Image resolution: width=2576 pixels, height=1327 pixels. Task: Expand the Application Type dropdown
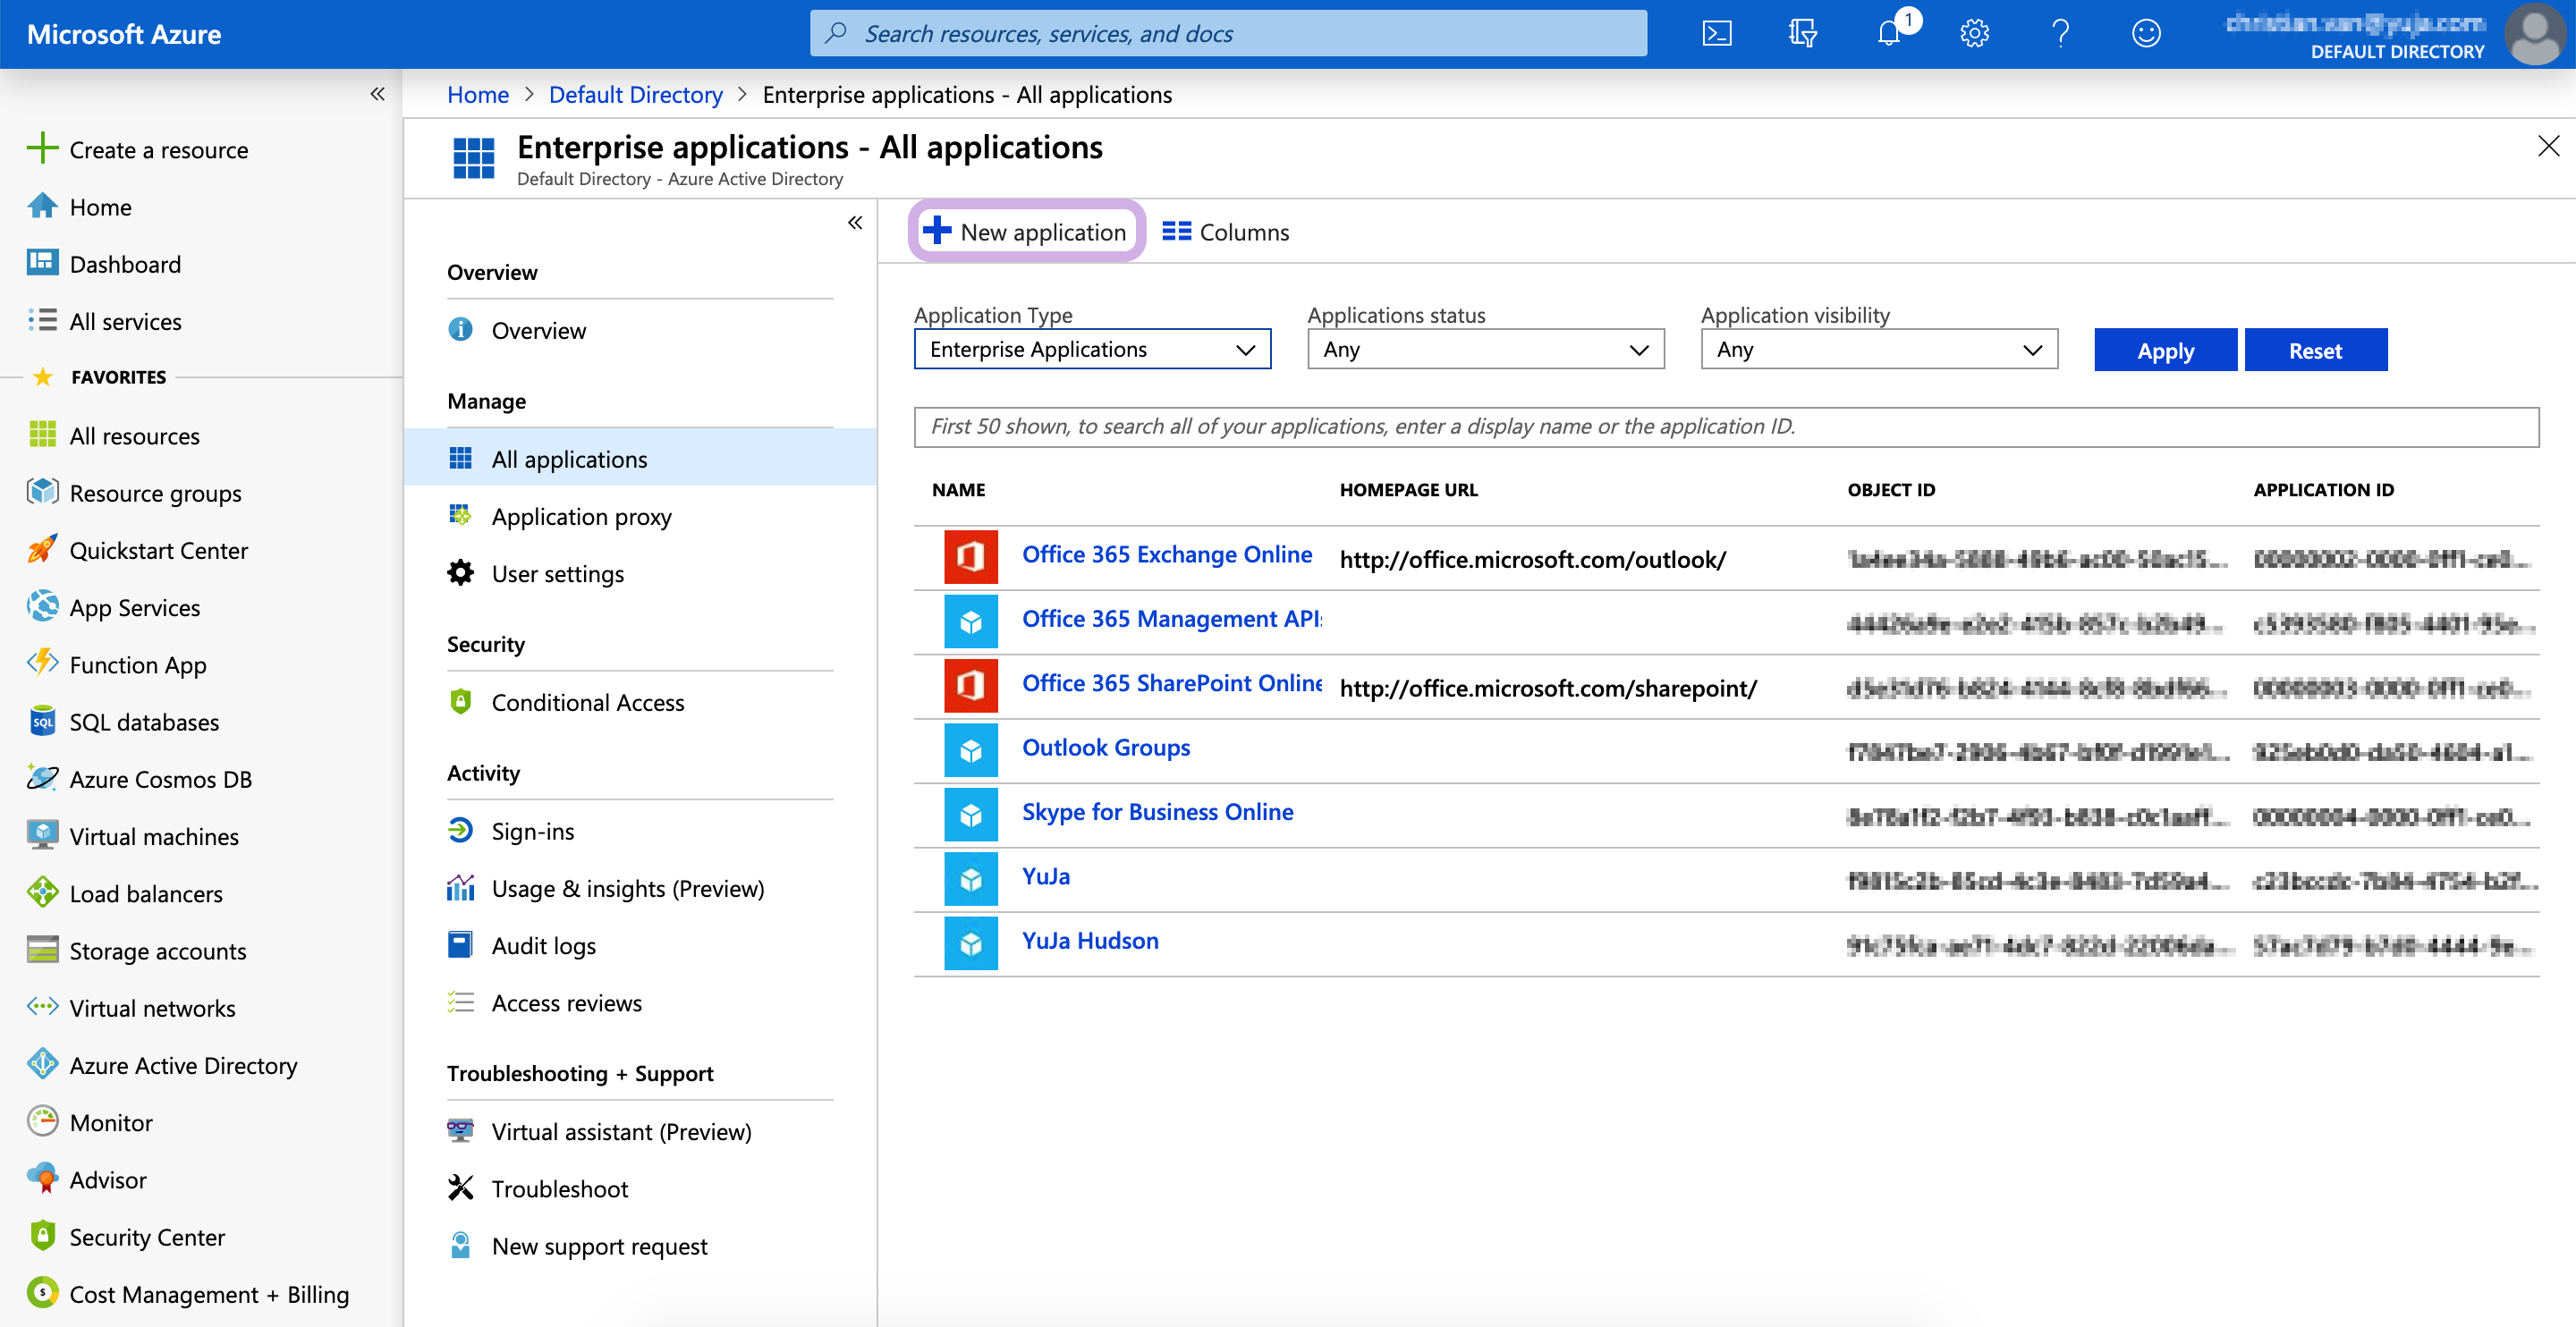(1092, 350)
